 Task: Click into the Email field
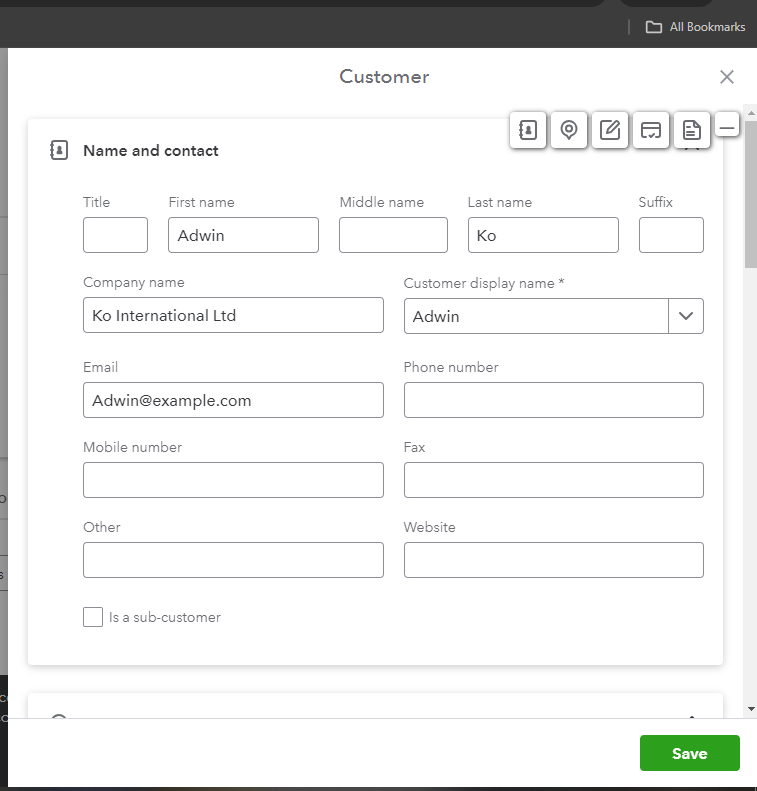[233, 400]
